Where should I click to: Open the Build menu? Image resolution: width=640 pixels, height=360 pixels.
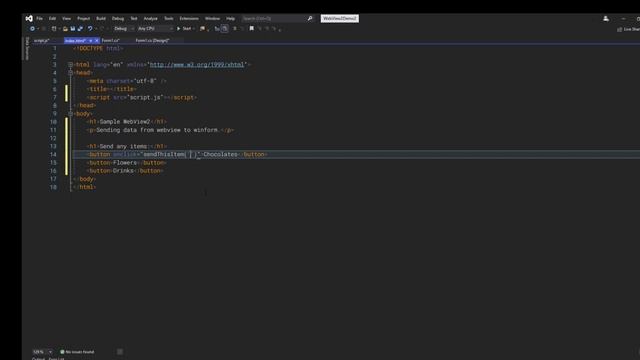[x=101, y=18]
